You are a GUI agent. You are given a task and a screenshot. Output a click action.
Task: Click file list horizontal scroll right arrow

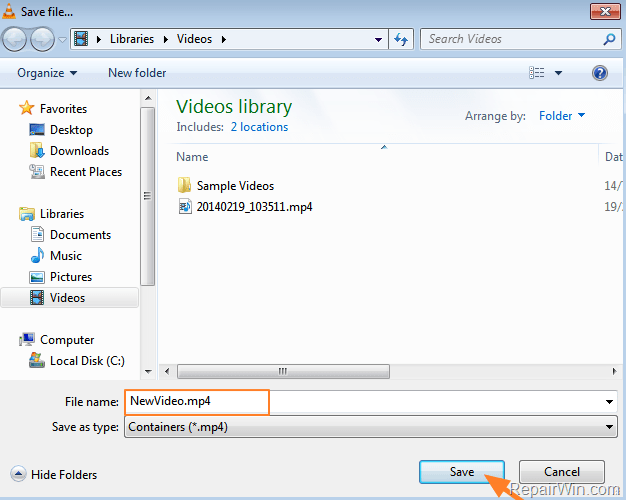click(614, 371)
